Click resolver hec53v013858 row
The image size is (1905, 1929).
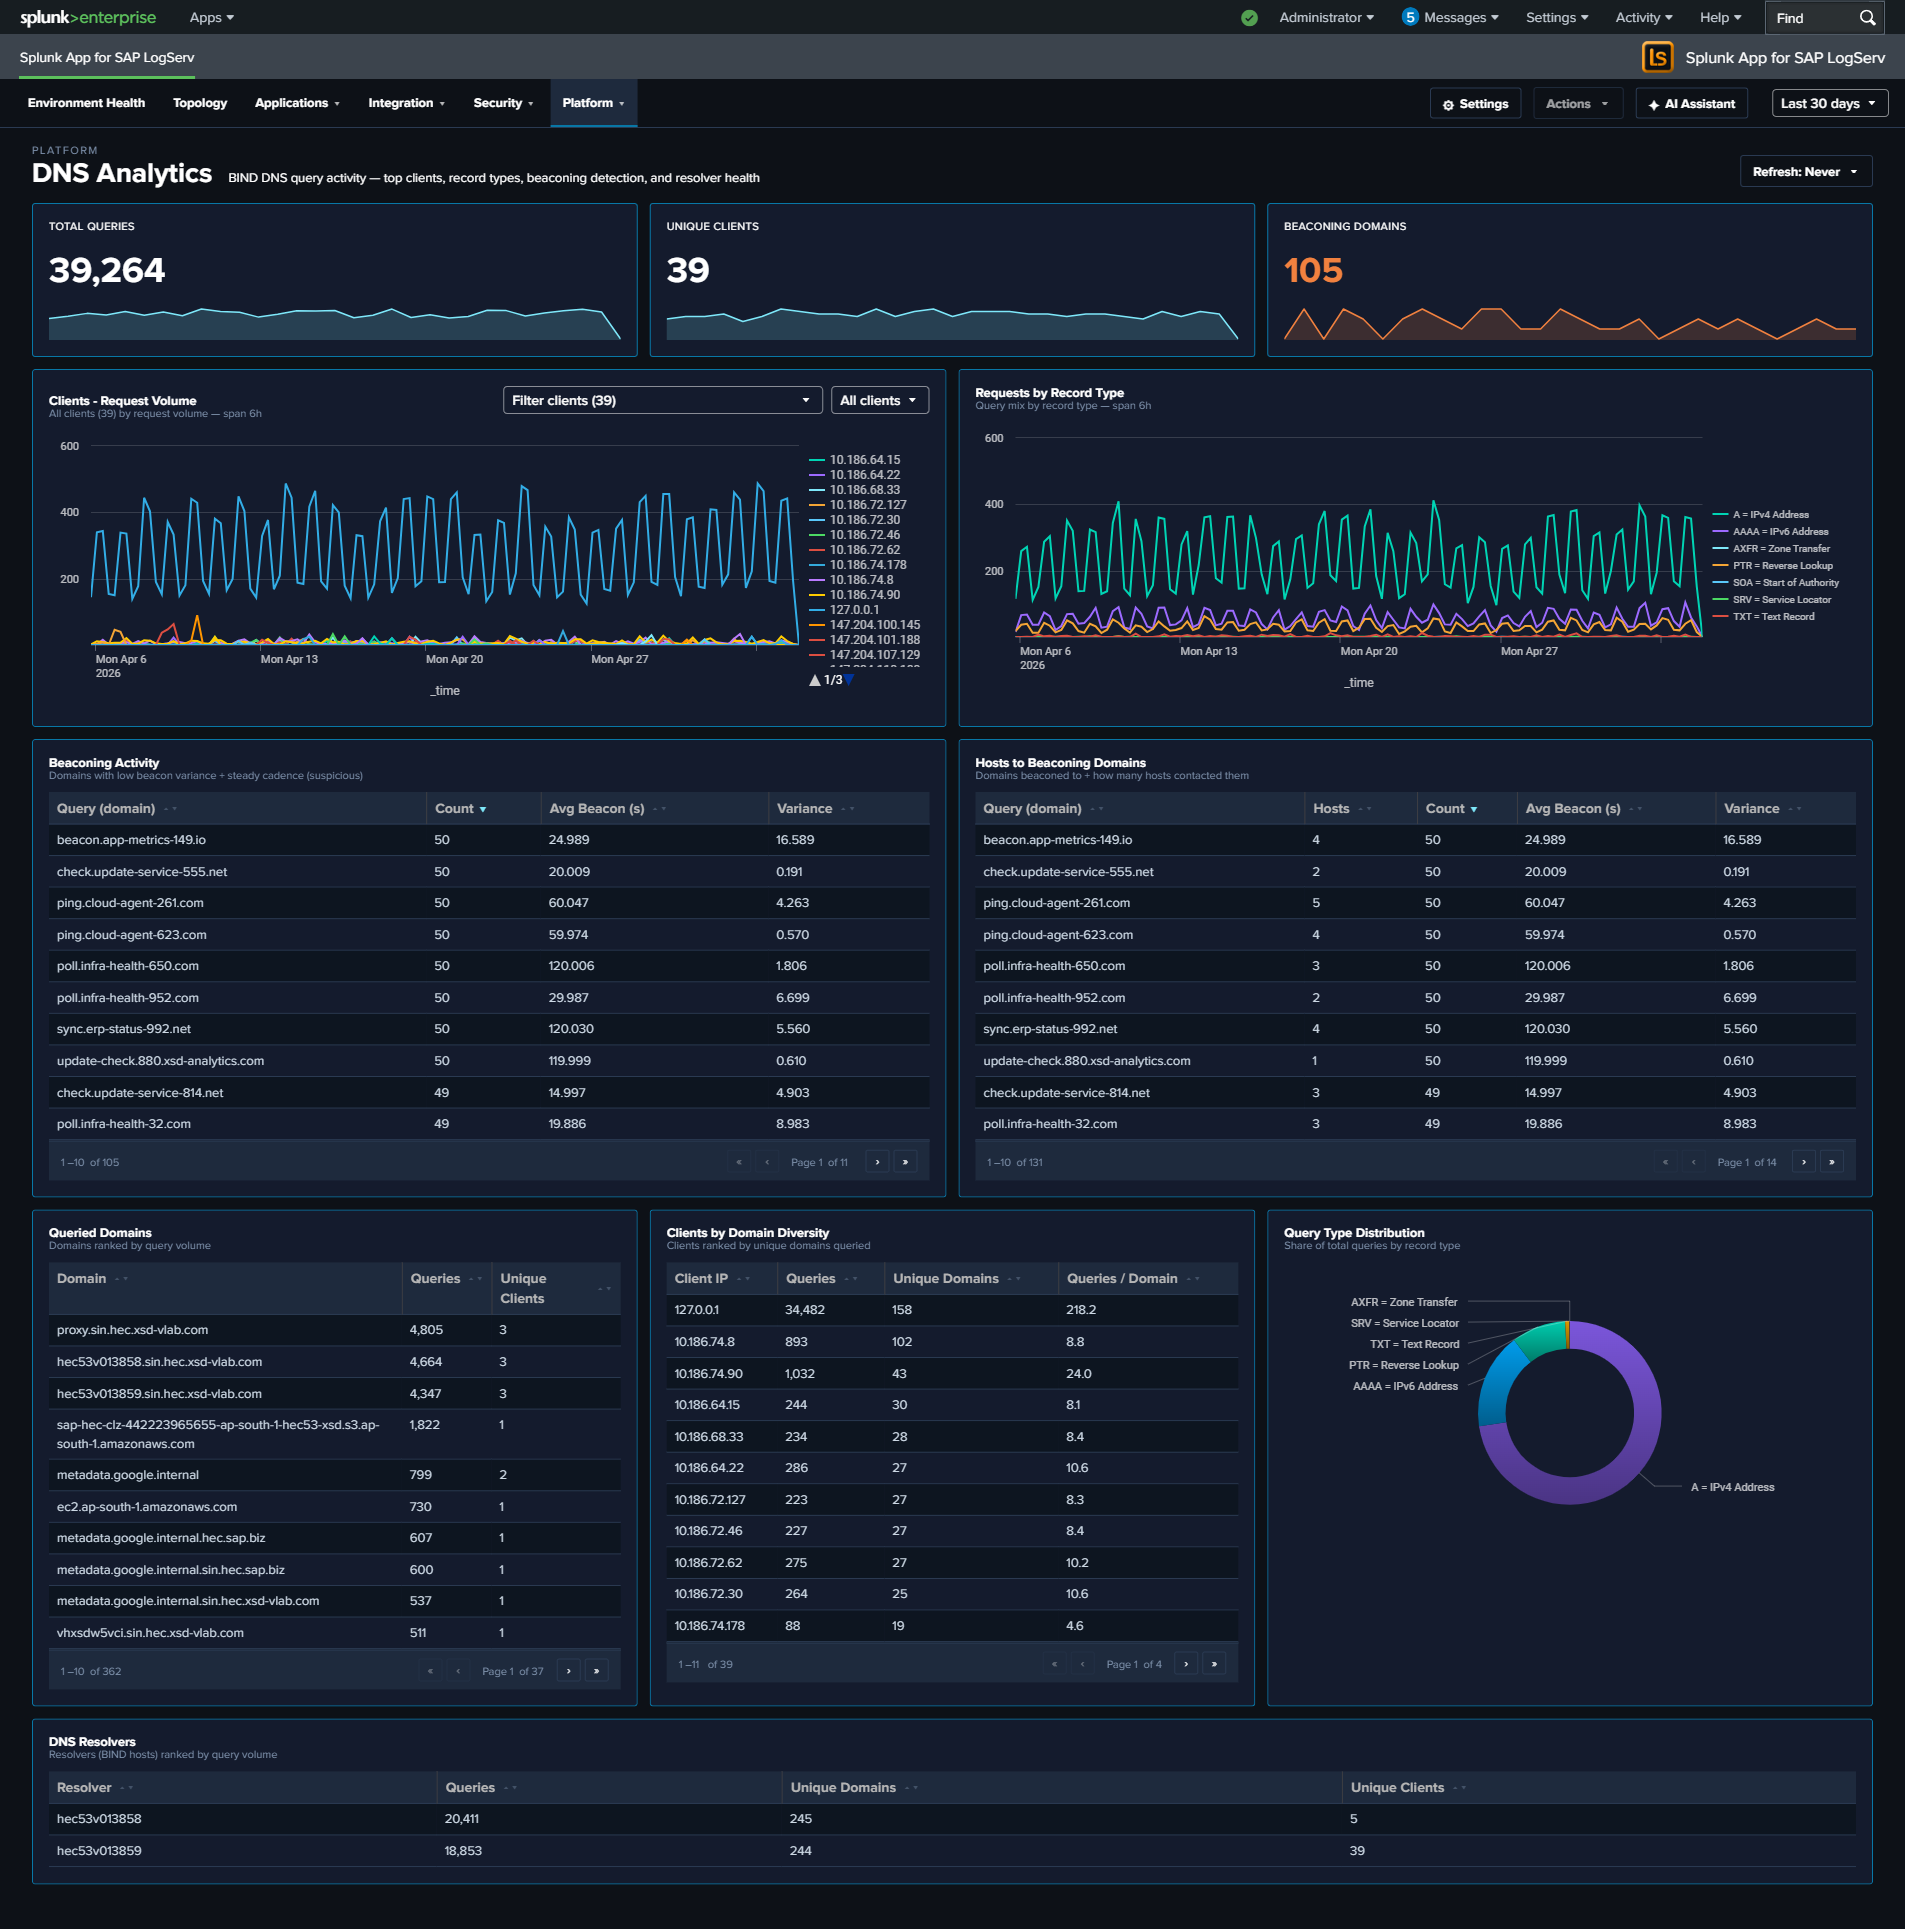click(952, 1819)
